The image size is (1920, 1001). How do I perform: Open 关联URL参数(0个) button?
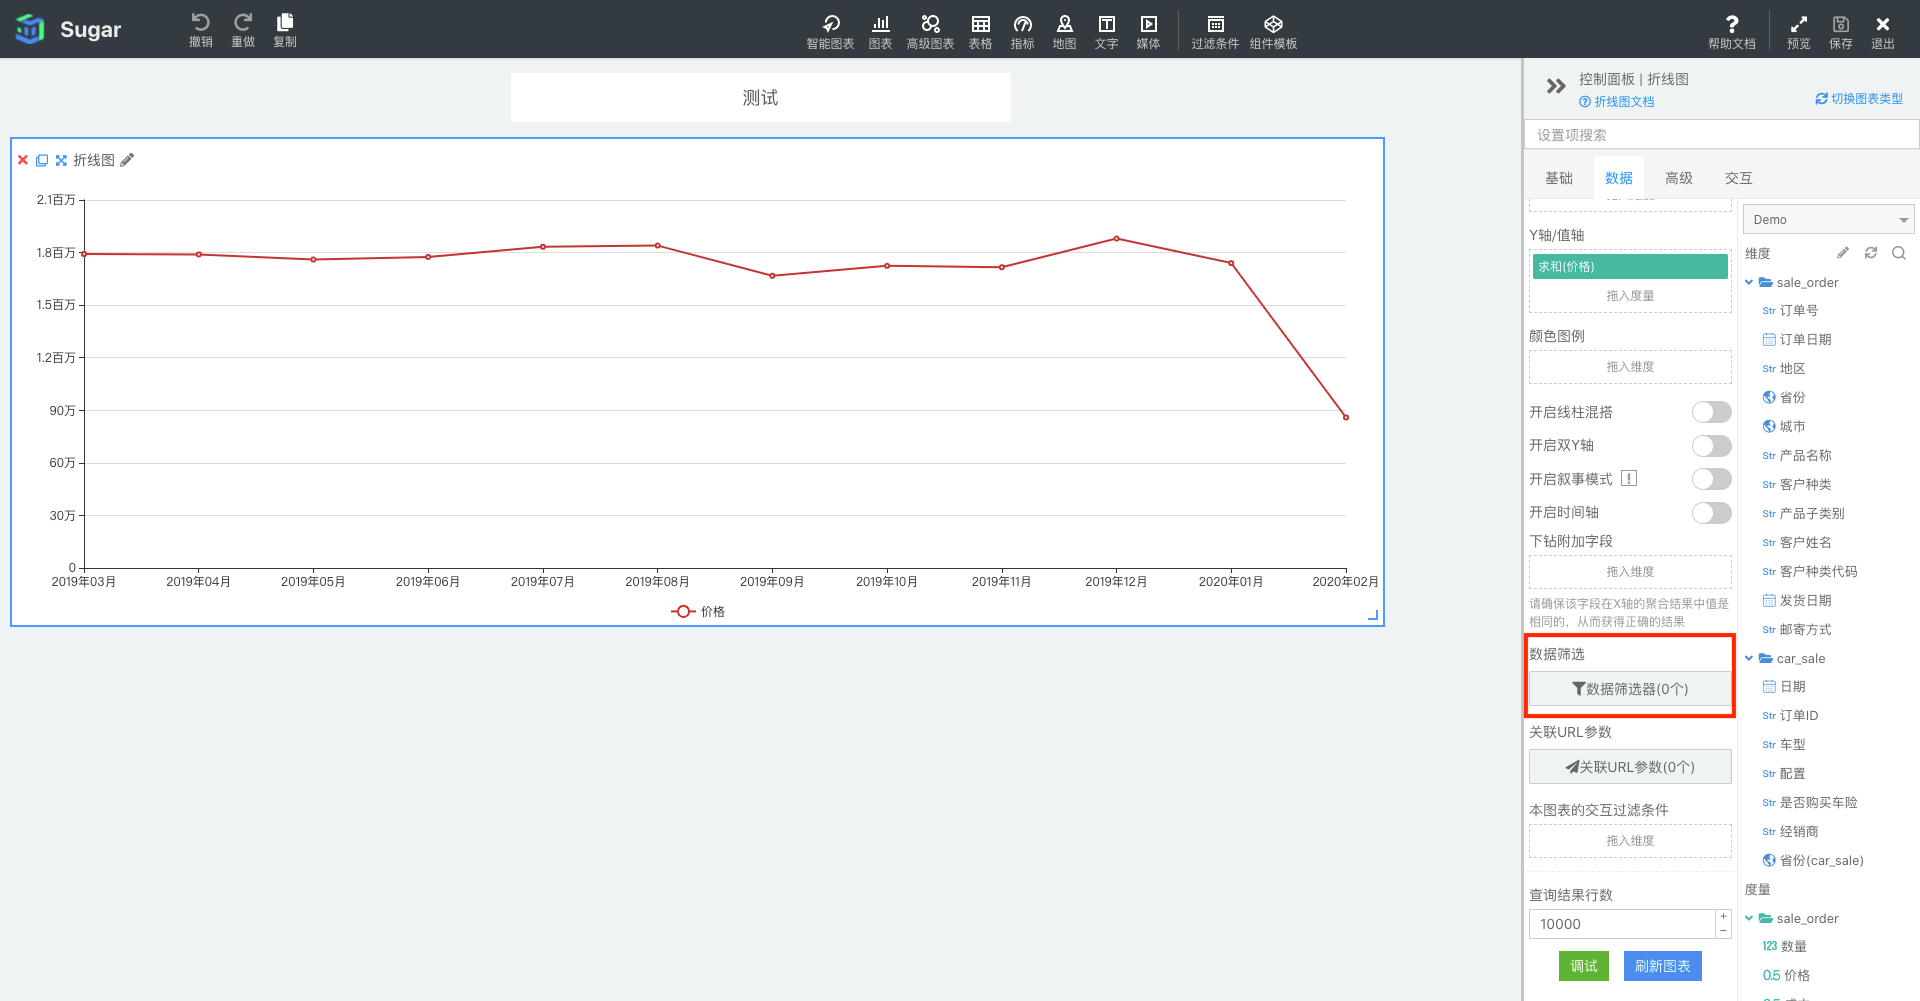click(1630, 767)
